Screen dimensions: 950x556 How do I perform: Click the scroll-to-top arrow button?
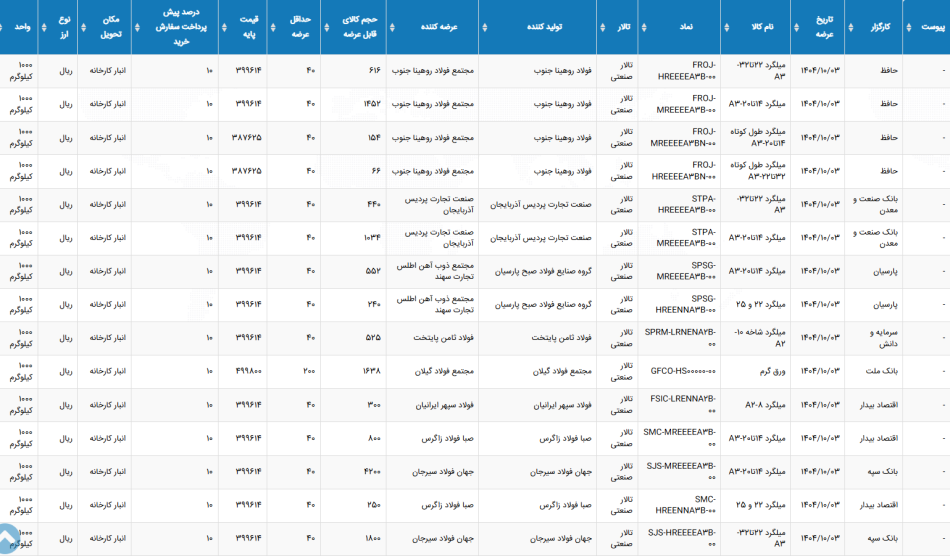[x=8, y=538]
